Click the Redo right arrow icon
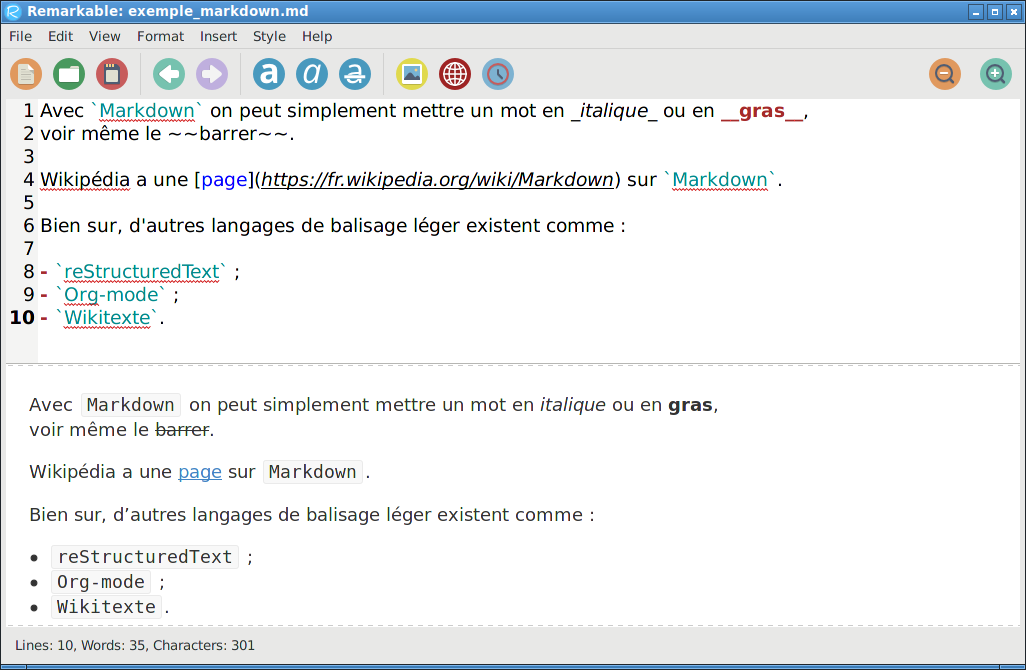The height and width of the screenshot is (670, 1026). click(x=212, y=74)
